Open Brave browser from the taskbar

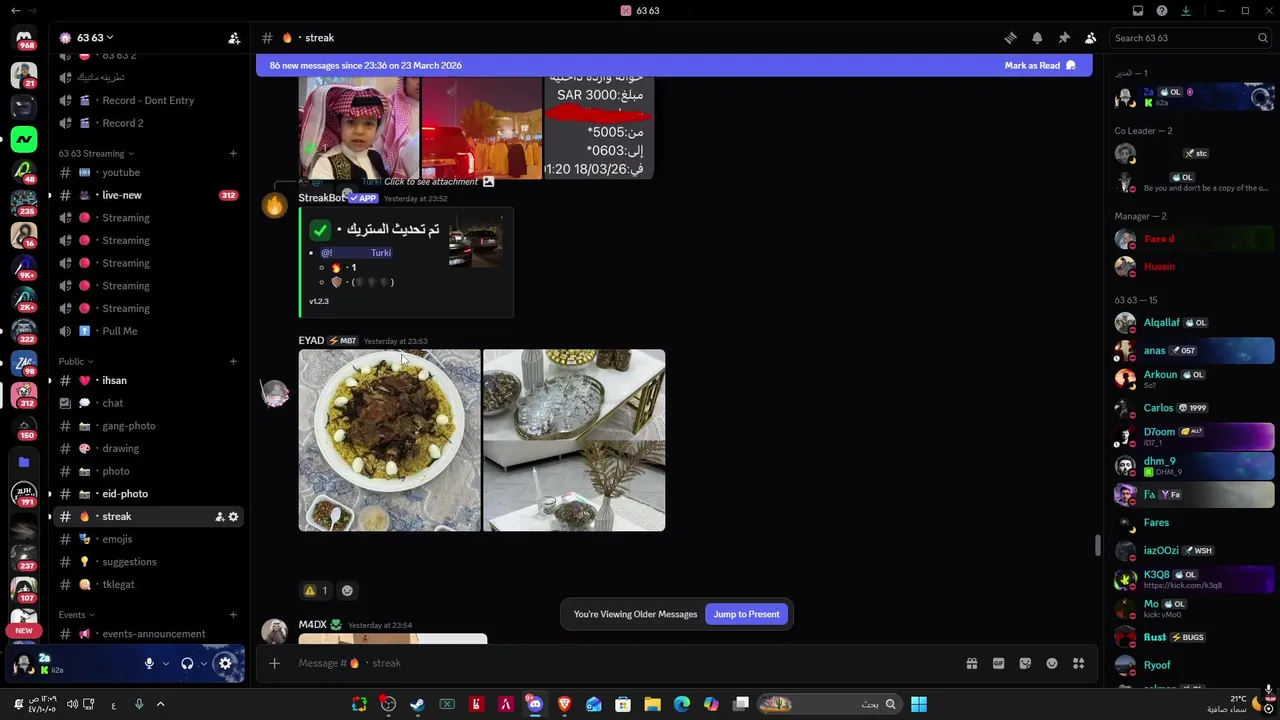[564, 704]
